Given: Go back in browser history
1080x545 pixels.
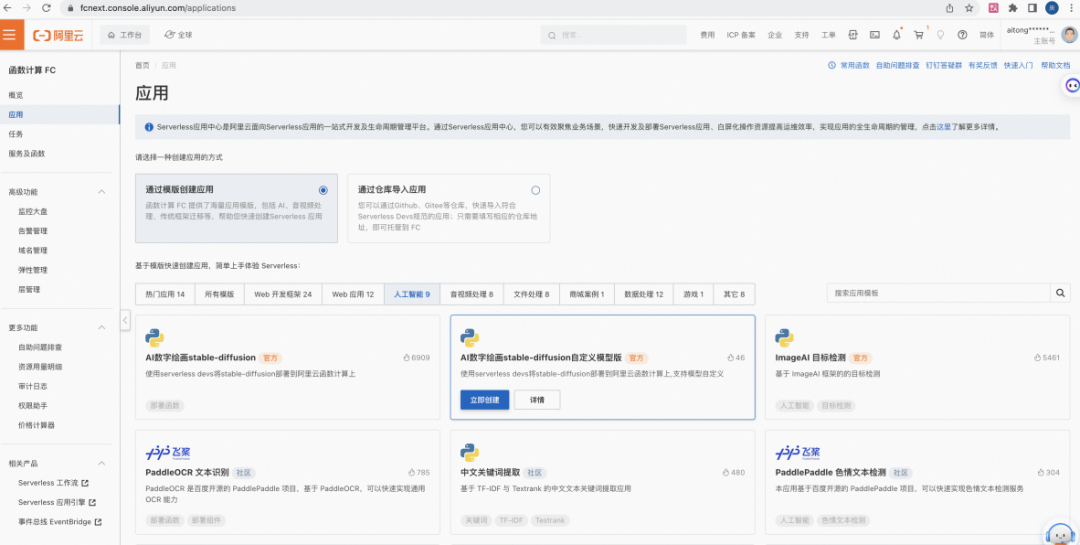Looking at the screenshot, I should 8,8.
